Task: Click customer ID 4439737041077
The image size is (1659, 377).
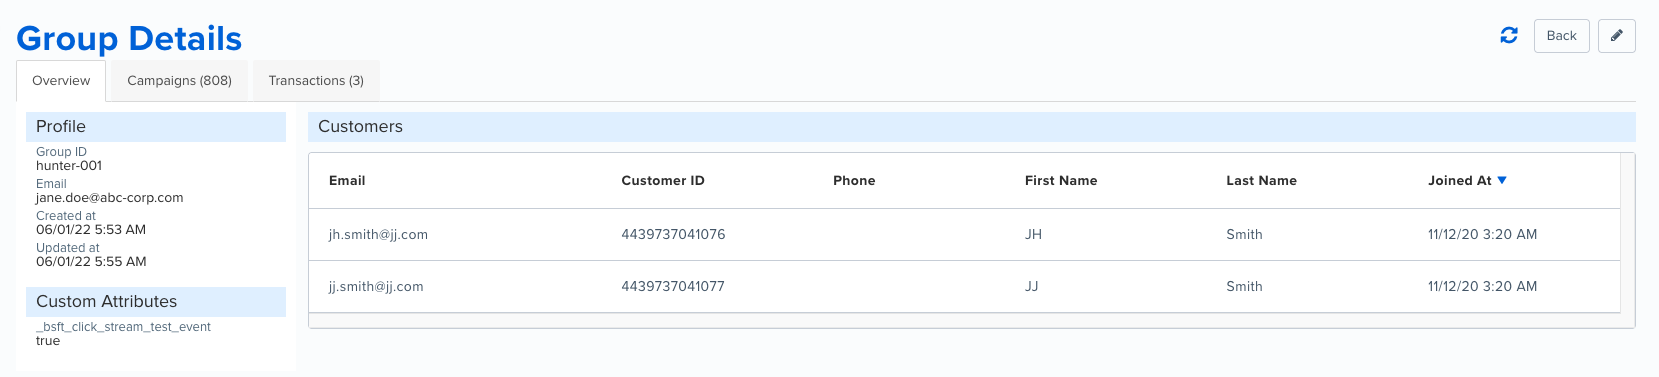Action: click(x=673, y=287)
